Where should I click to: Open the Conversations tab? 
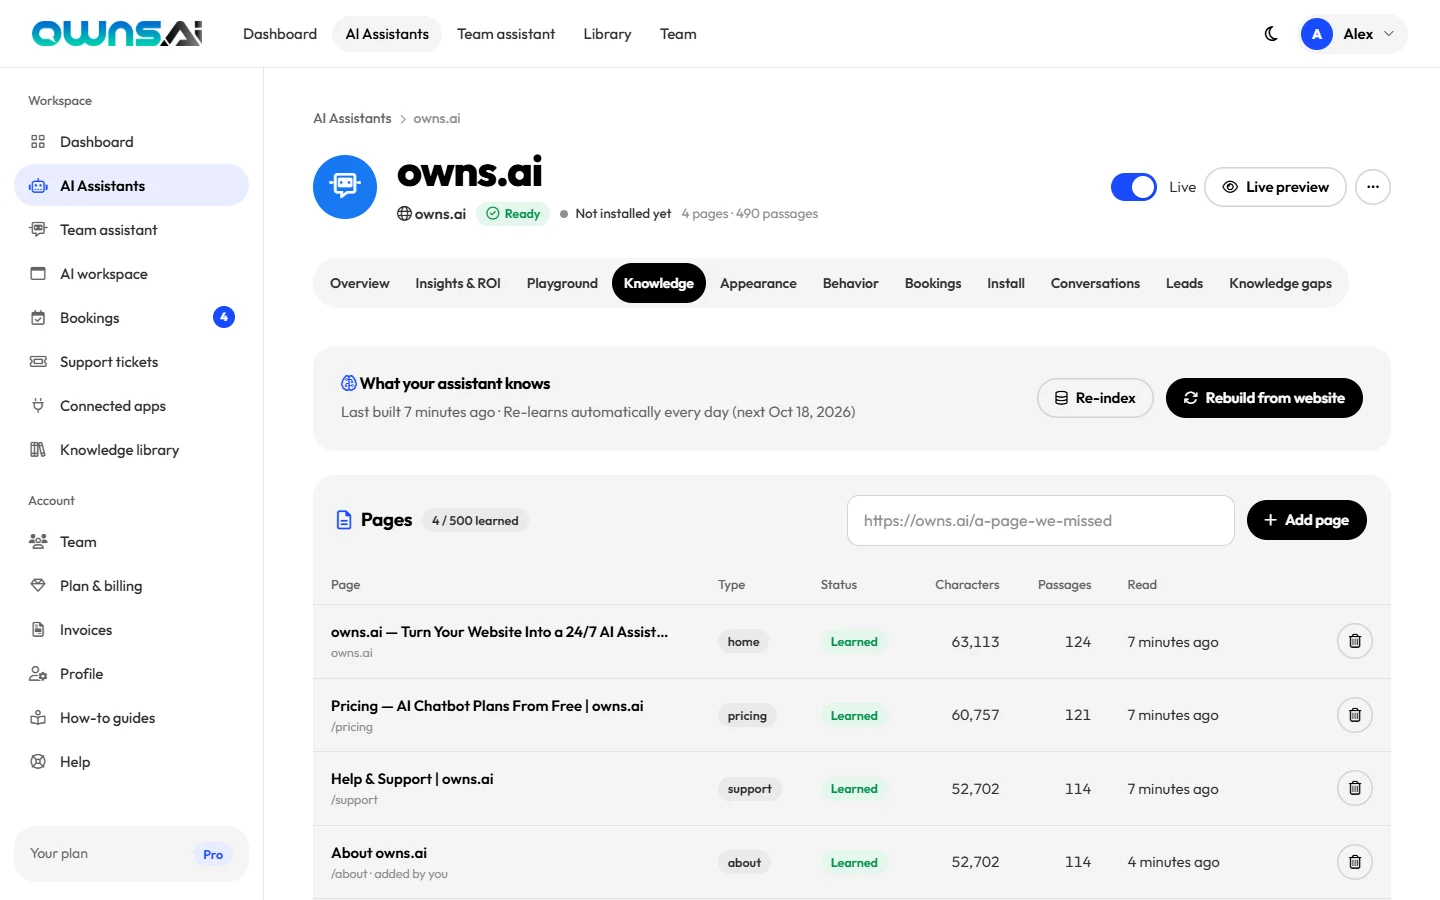point(1095,283)
